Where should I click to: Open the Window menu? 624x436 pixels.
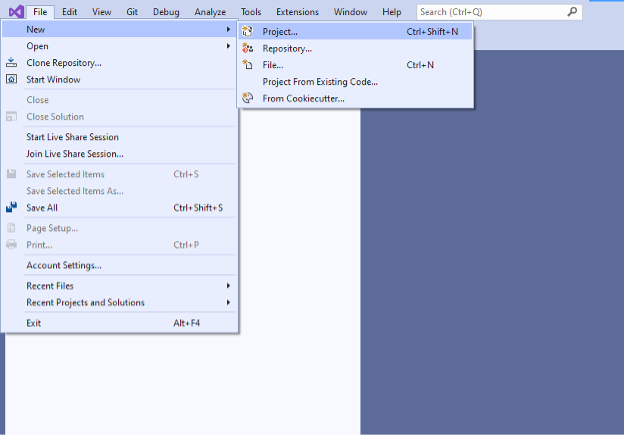point(350,12)
